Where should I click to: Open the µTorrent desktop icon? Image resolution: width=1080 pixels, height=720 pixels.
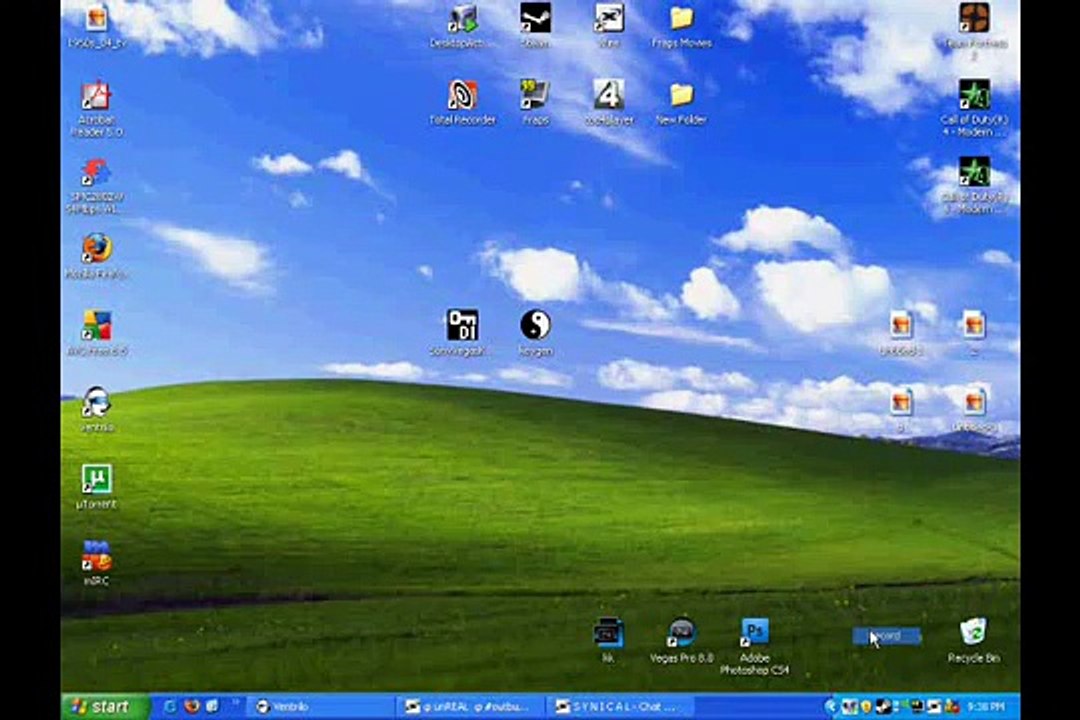click(96, 486)
